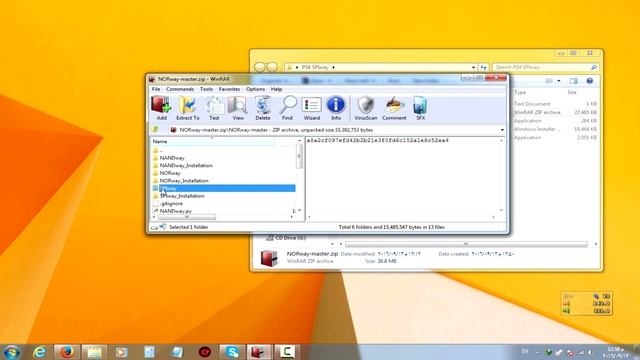Click the file list horizontal scrollbar thumb
The height and width of the screenshot is (360, 640).
click(187, 217)
